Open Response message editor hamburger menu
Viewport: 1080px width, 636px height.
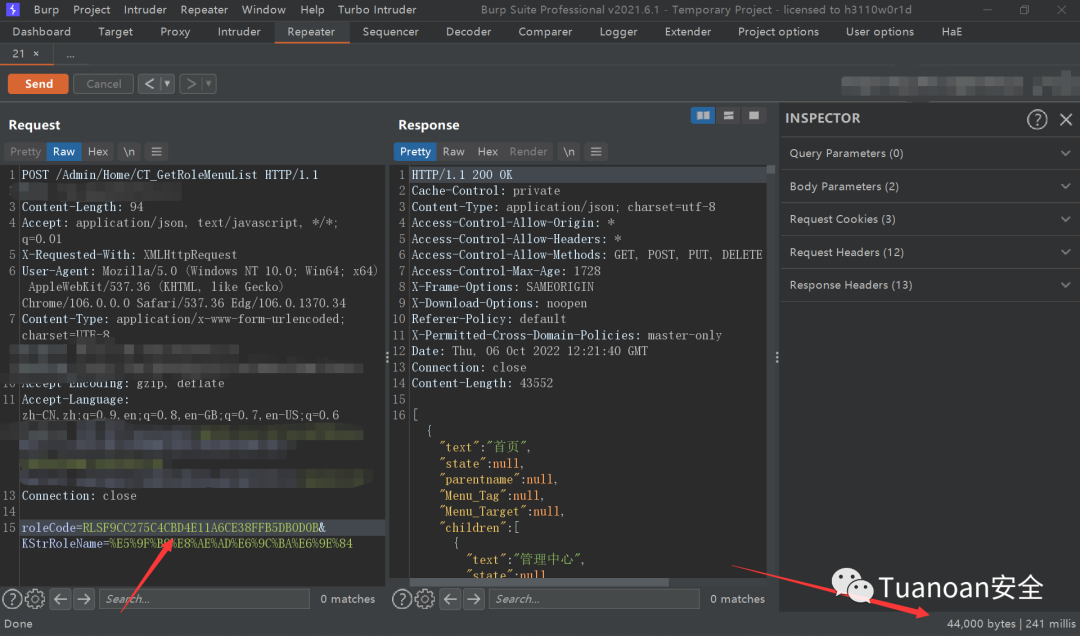(x=596, y=152)
